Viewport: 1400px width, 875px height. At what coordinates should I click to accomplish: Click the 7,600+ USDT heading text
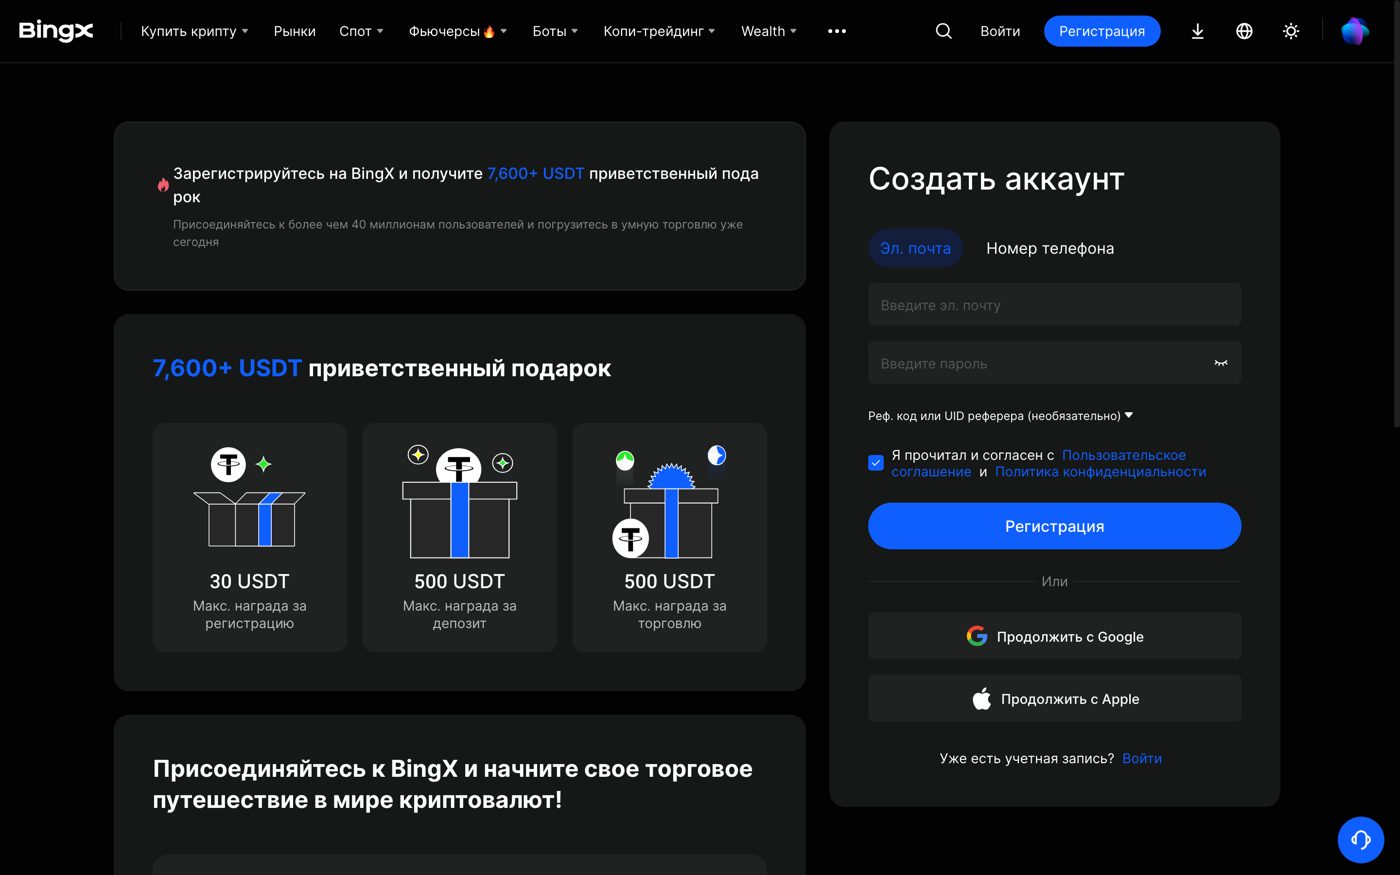[227, 368]
